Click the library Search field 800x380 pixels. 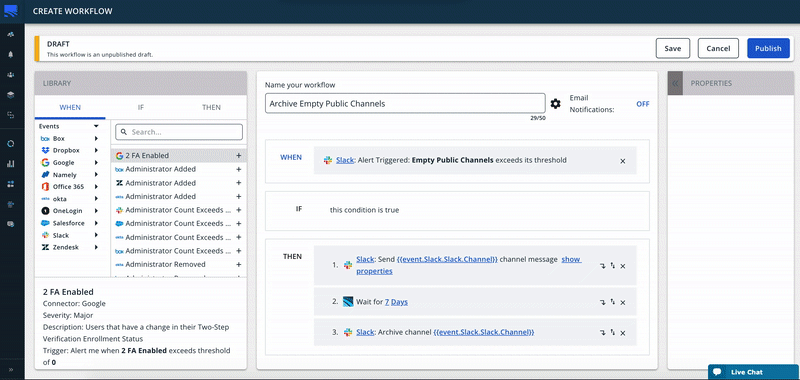179,132
